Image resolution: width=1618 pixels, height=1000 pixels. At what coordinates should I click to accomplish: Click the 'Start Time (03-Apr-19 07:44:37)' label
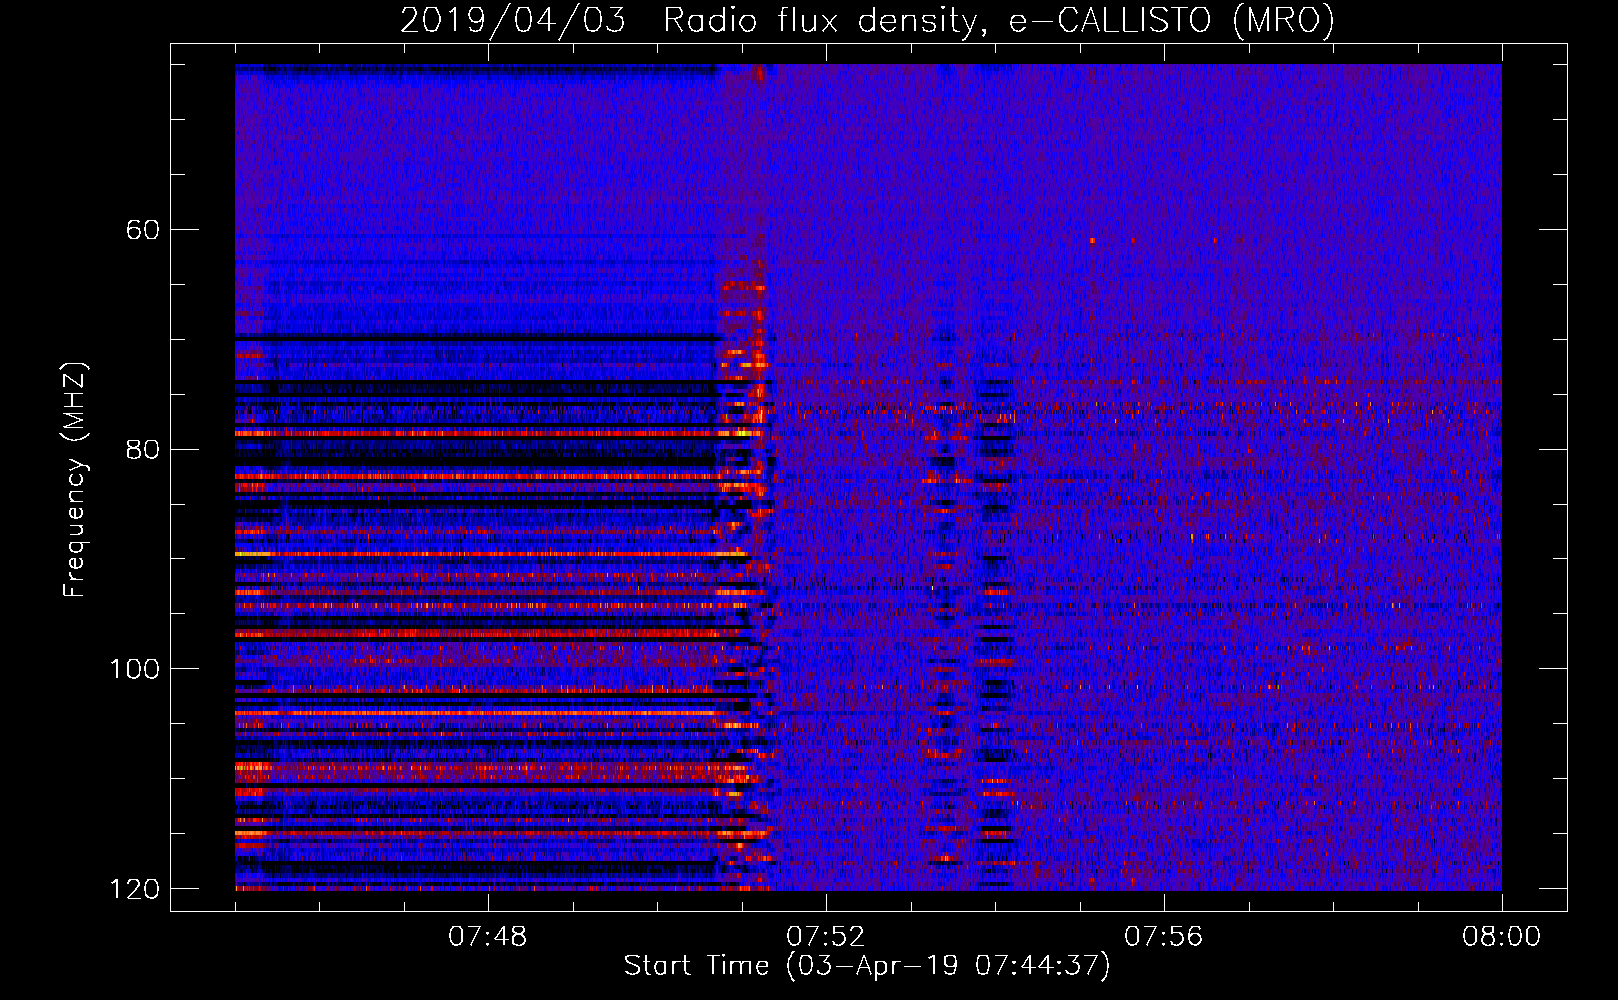867,966
